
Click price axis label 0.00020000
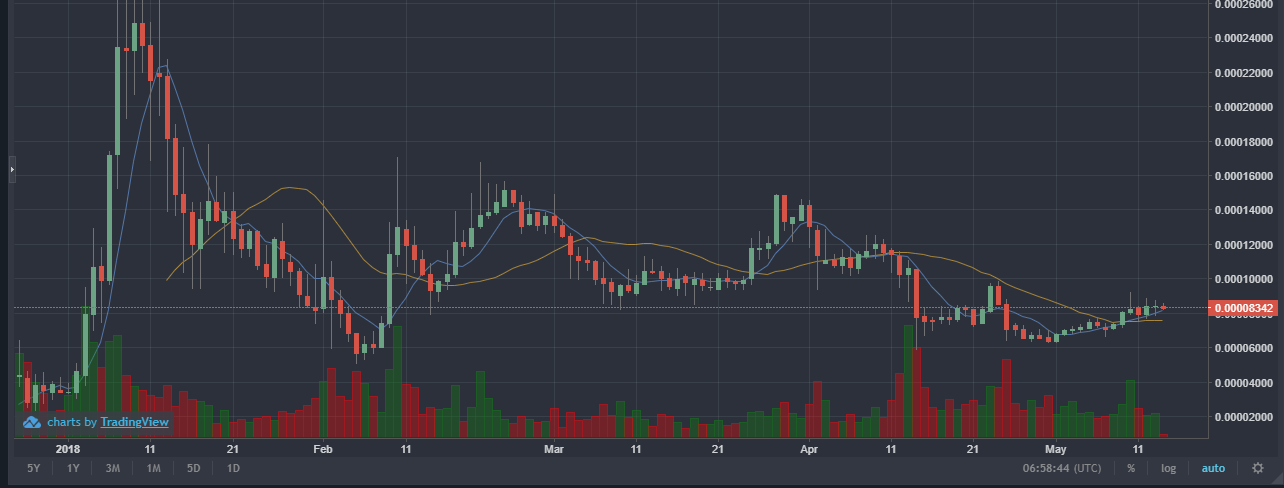coord(1242,106)
